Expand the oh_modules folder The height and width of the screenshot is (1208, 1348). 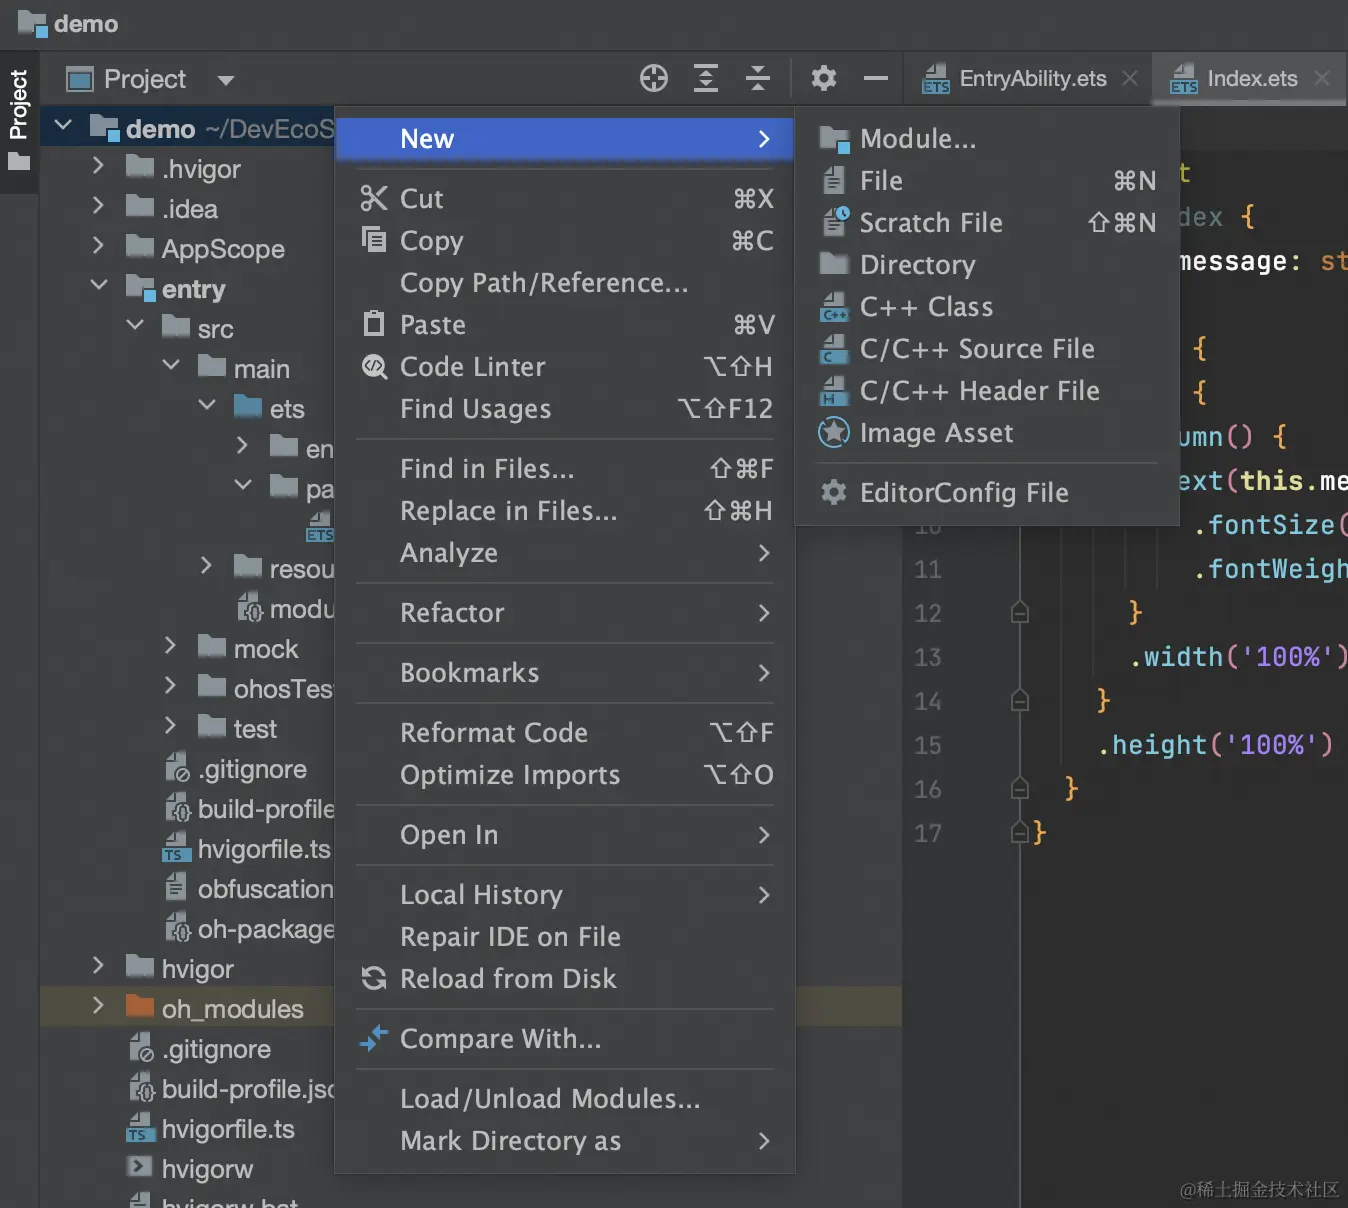pos(98,1006)
